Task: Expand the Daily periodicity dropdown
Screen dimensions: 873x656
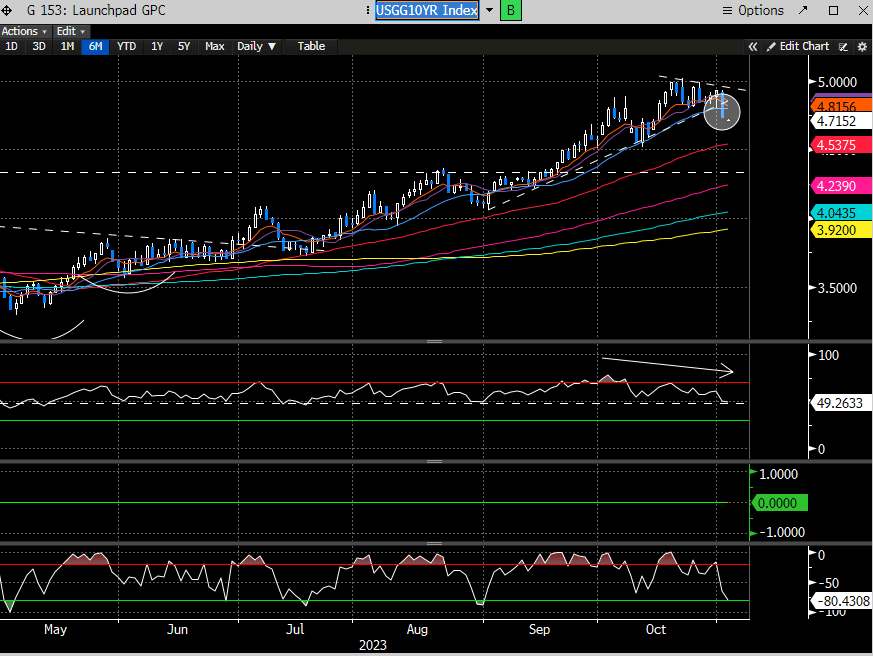Action: tap(256, 46)
